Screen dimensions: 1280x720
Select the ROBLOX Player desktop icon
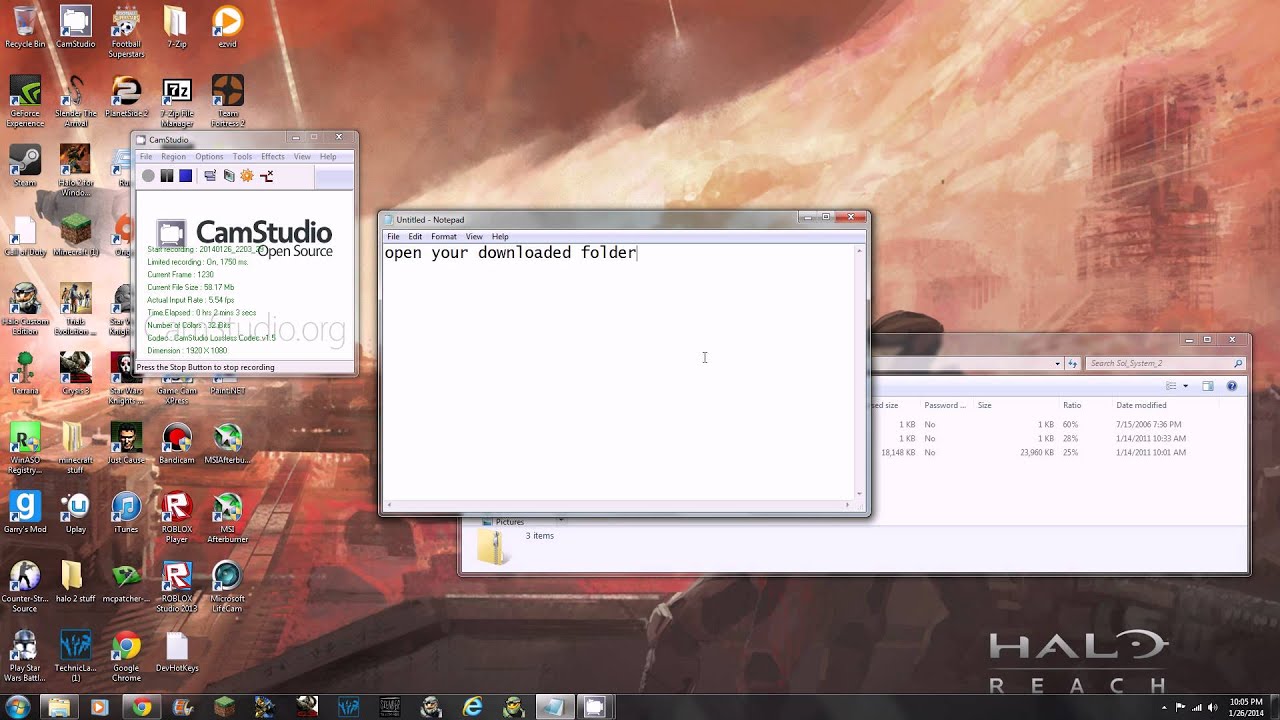tap(177, 517)
